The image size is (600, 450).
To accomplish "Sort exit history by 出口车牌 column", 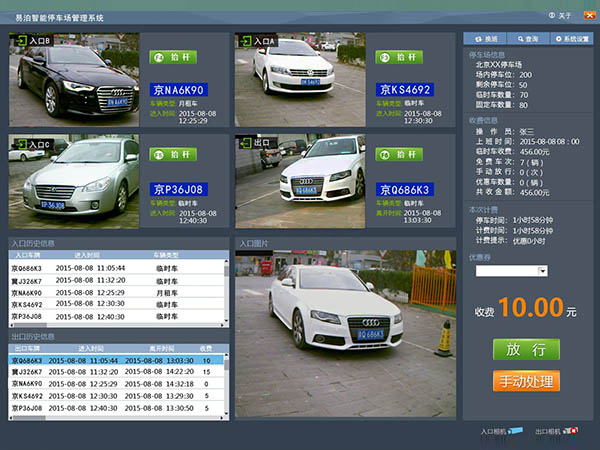I will click(27, 348).
